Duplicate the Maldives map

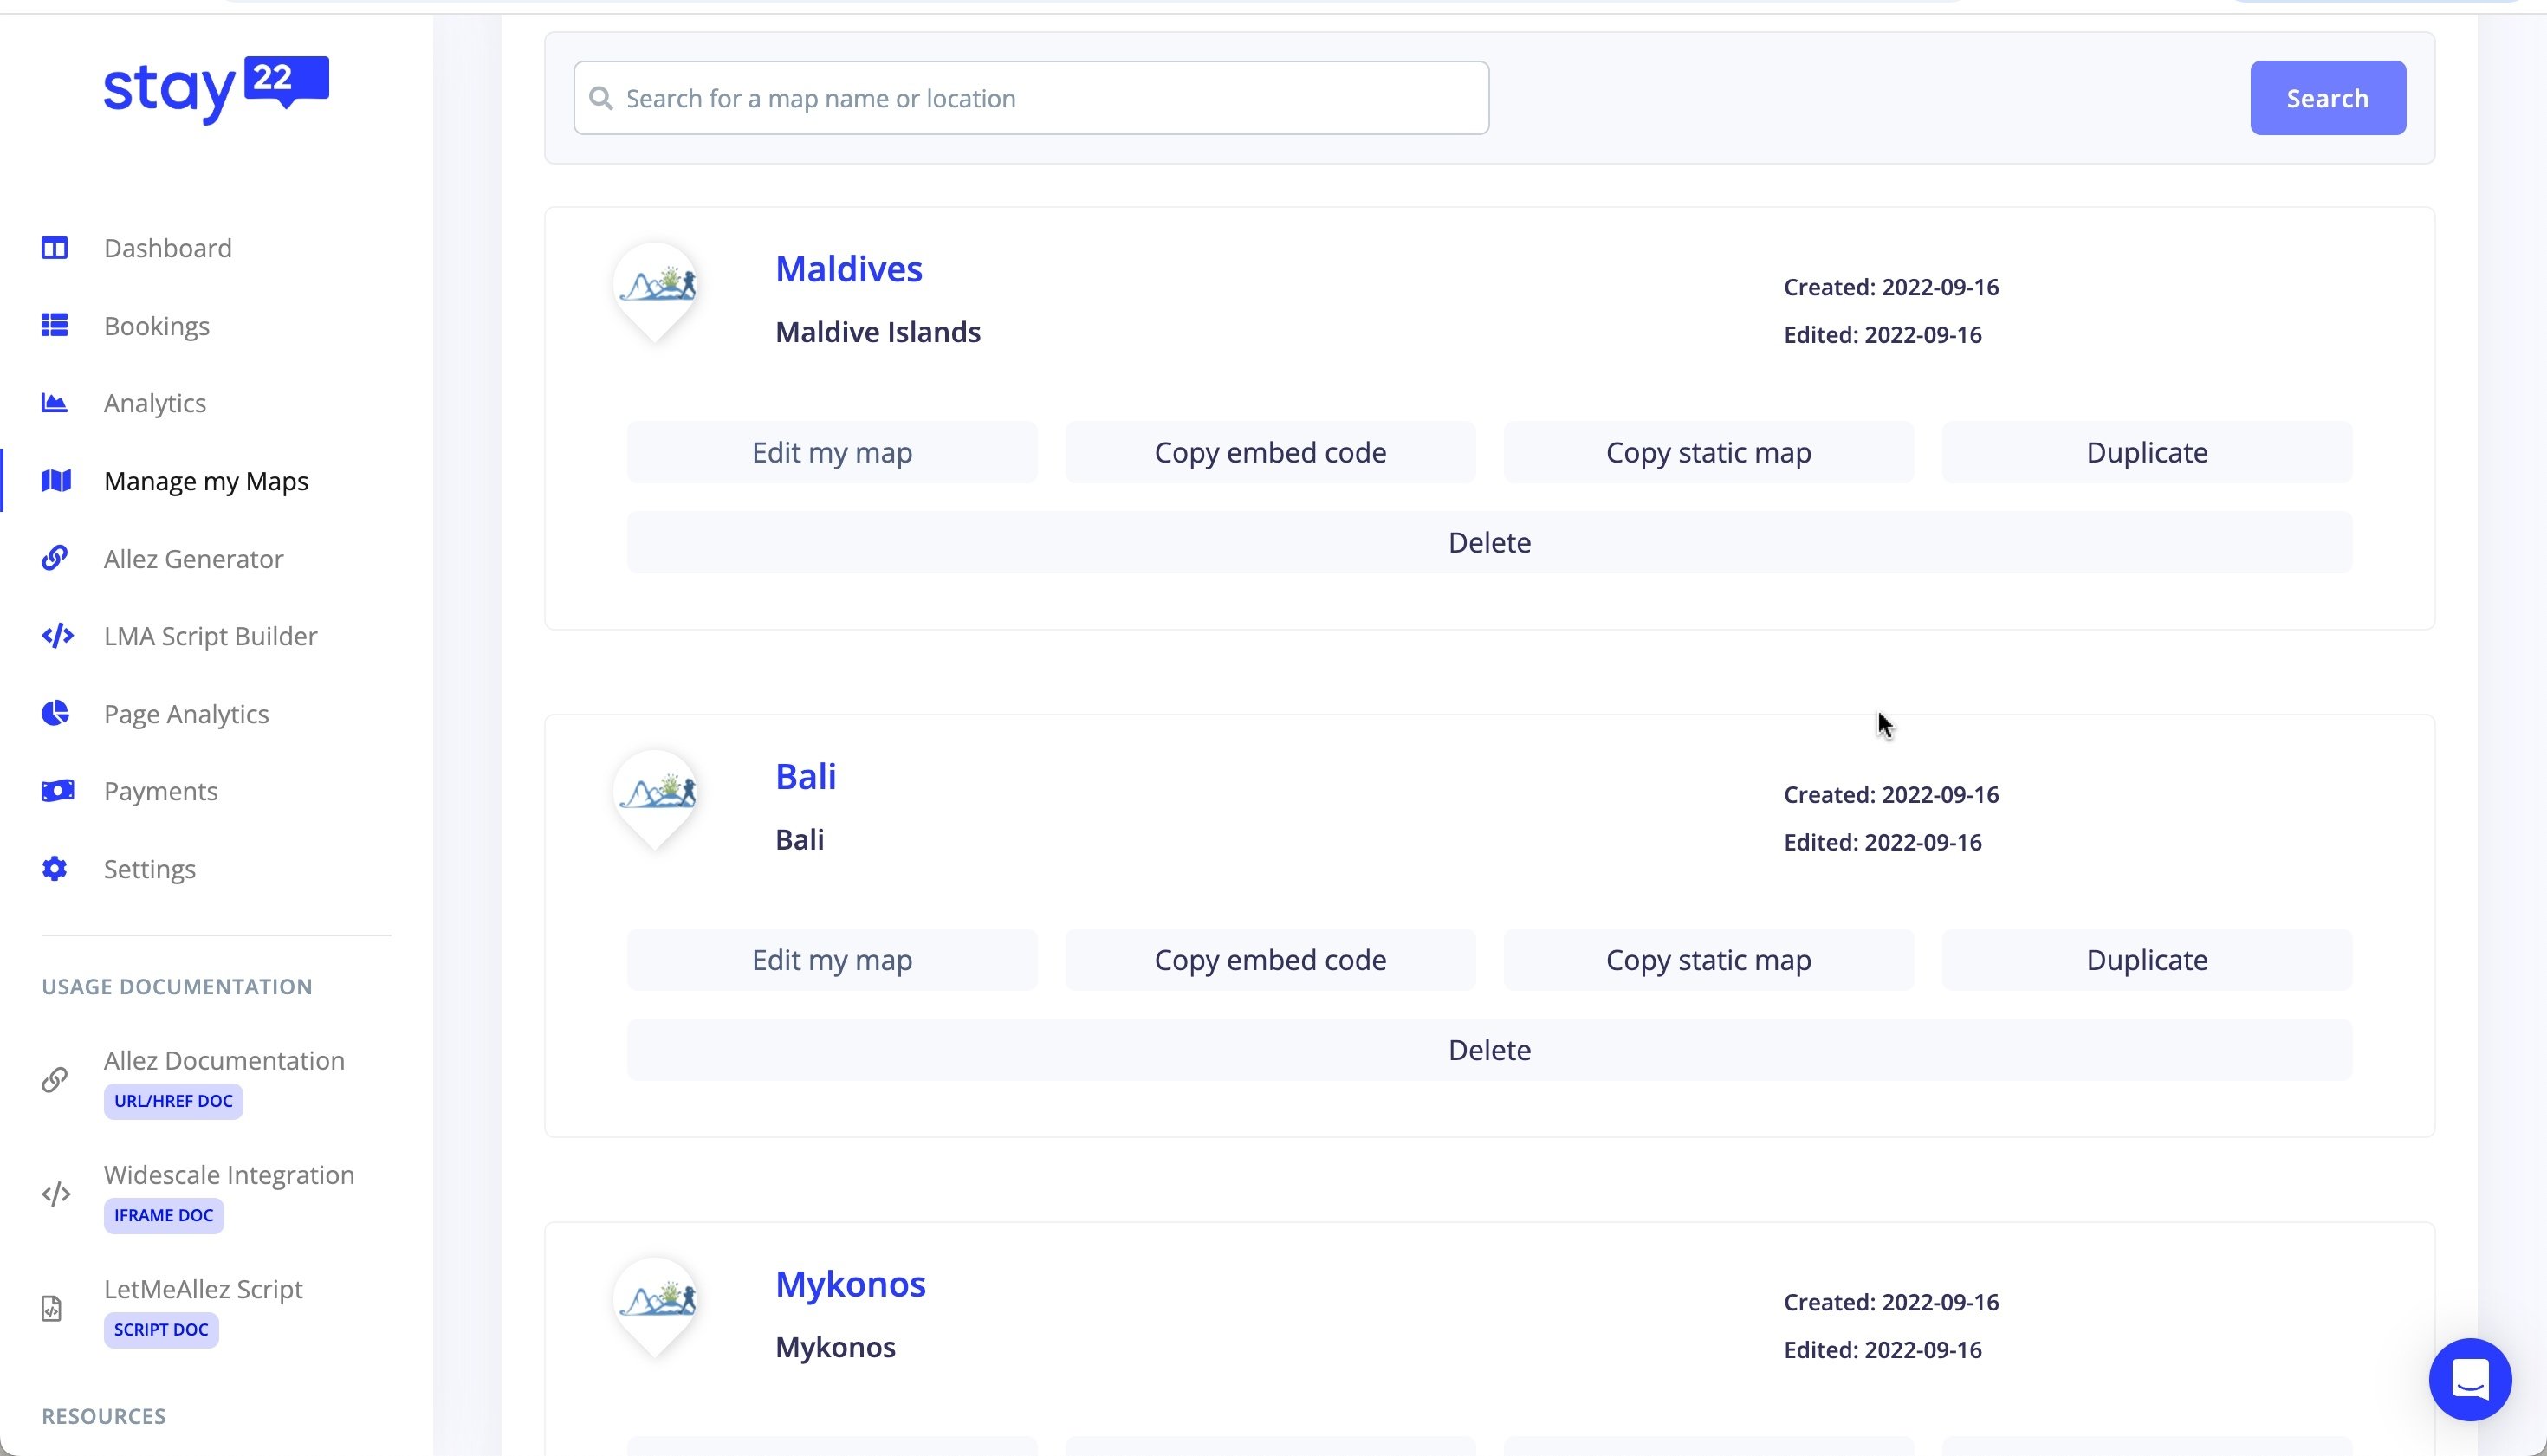click(x=2146, y=452)
